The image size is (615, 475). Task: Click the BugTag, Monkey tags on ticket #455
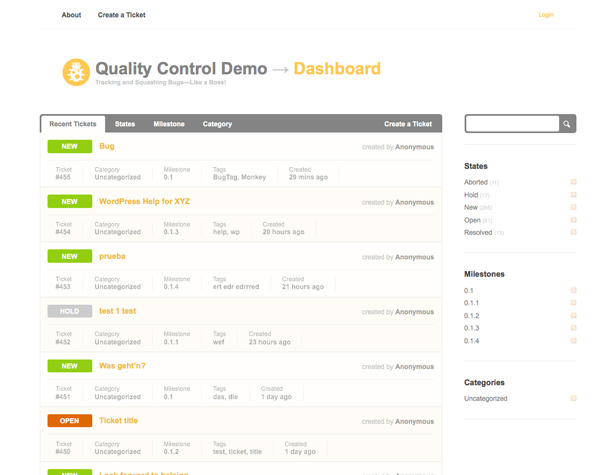tap(239, 177)
